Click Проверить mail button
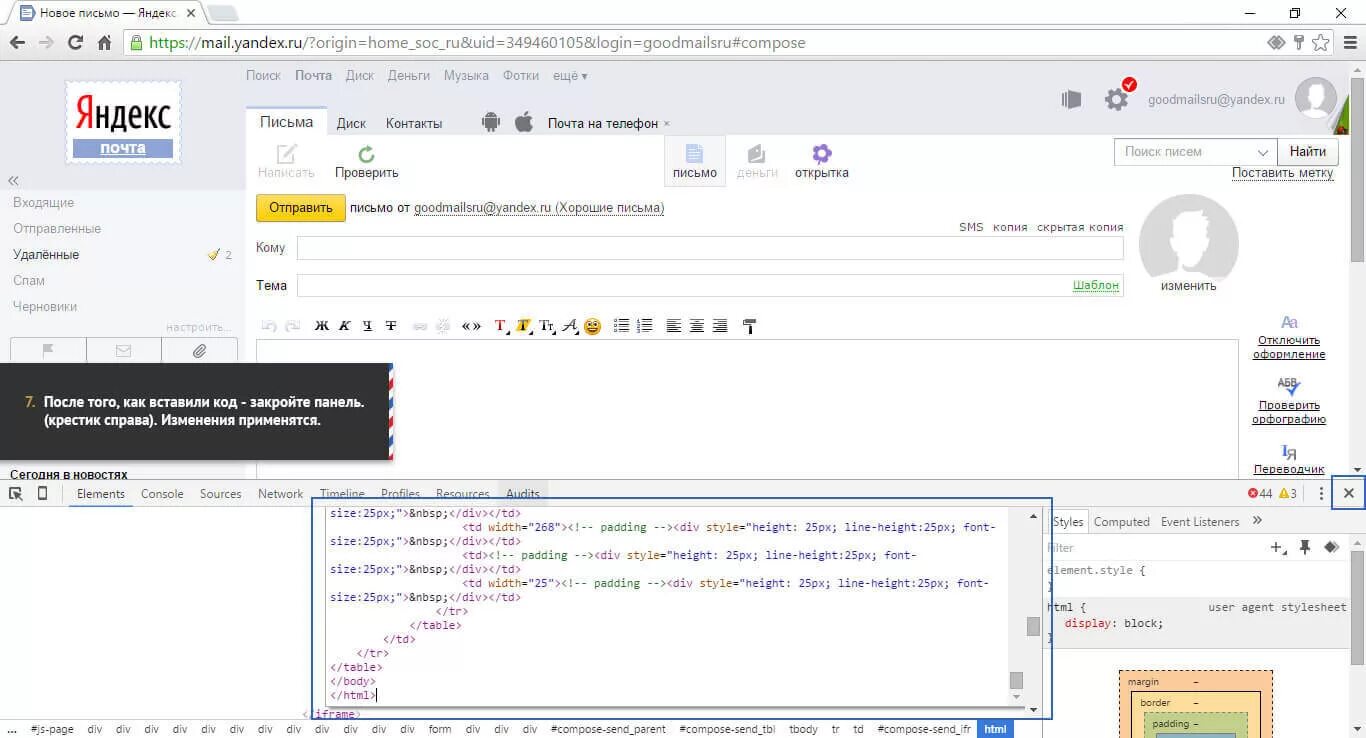The height and width of the screenshot is (738, 1366). tap(366, 161)
